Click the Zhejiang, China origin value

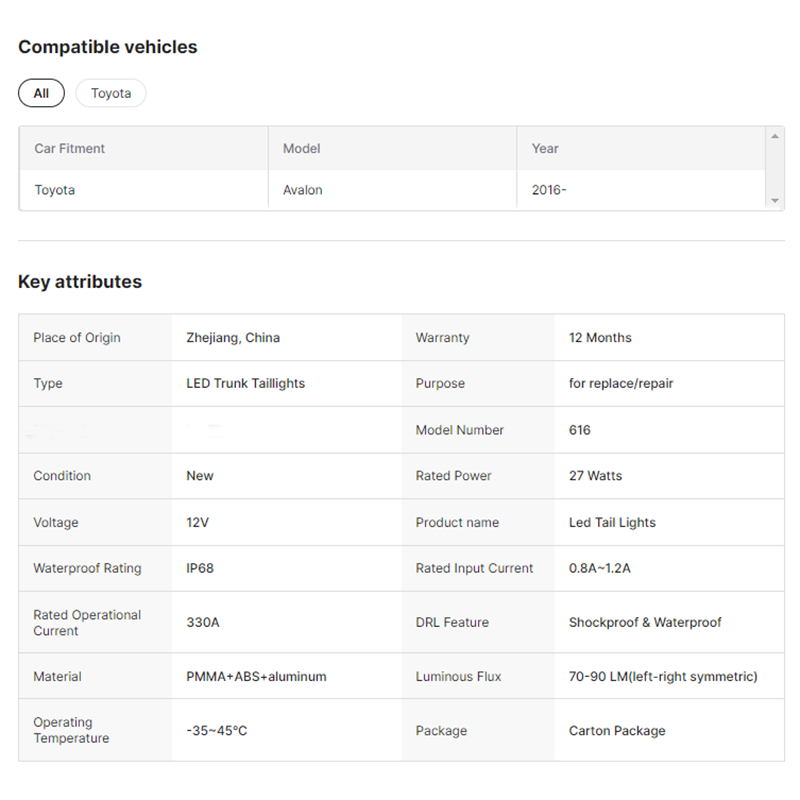tap(233, 337)
